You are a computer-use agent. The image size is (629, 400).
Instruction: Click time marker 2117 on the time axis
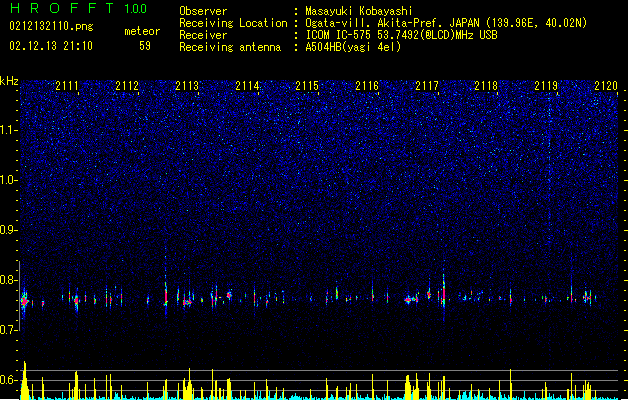click(x=427, y=86)
